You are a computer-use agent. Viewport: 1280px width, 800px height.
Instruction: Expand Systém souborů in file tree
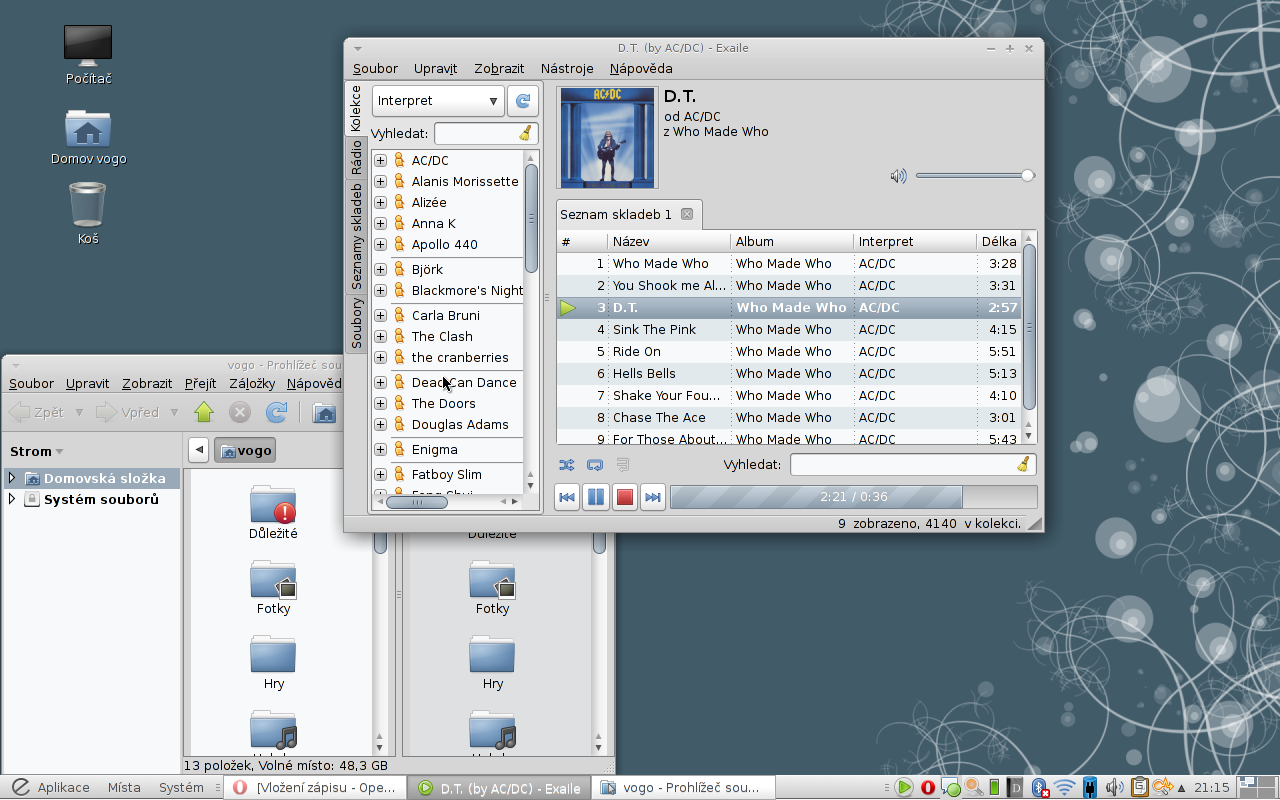coord(12,499)
